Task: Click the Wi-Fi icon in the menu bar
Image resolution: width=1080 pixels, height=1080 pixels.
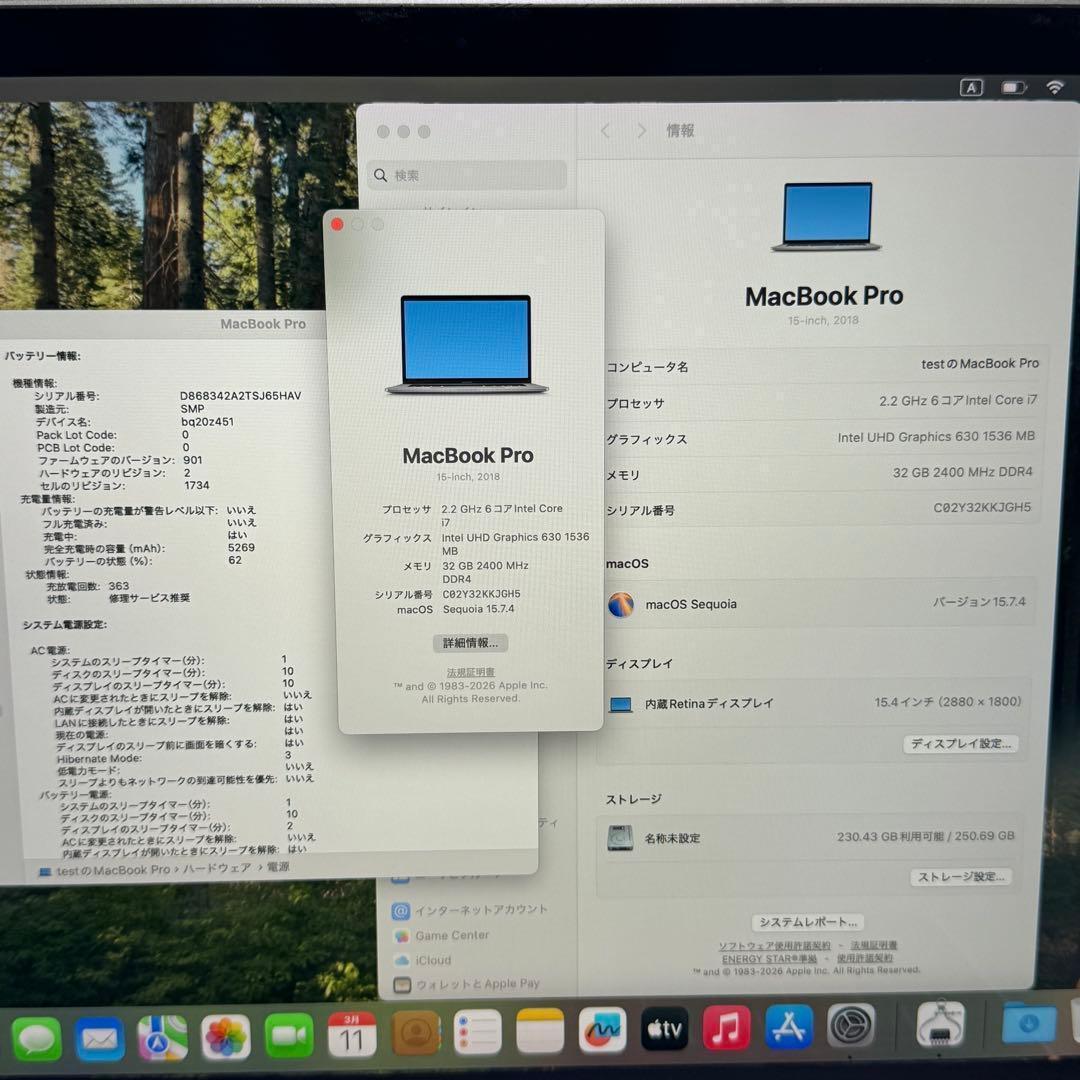Action: coord(1057,87)
